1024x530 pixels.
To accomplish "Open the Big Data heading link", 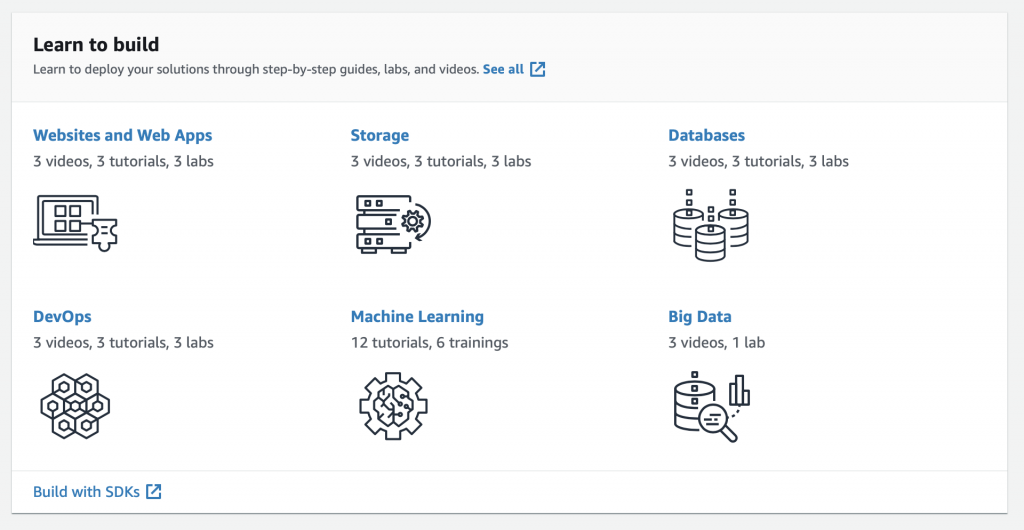I will pyautogui.click(x=699, y=317).
